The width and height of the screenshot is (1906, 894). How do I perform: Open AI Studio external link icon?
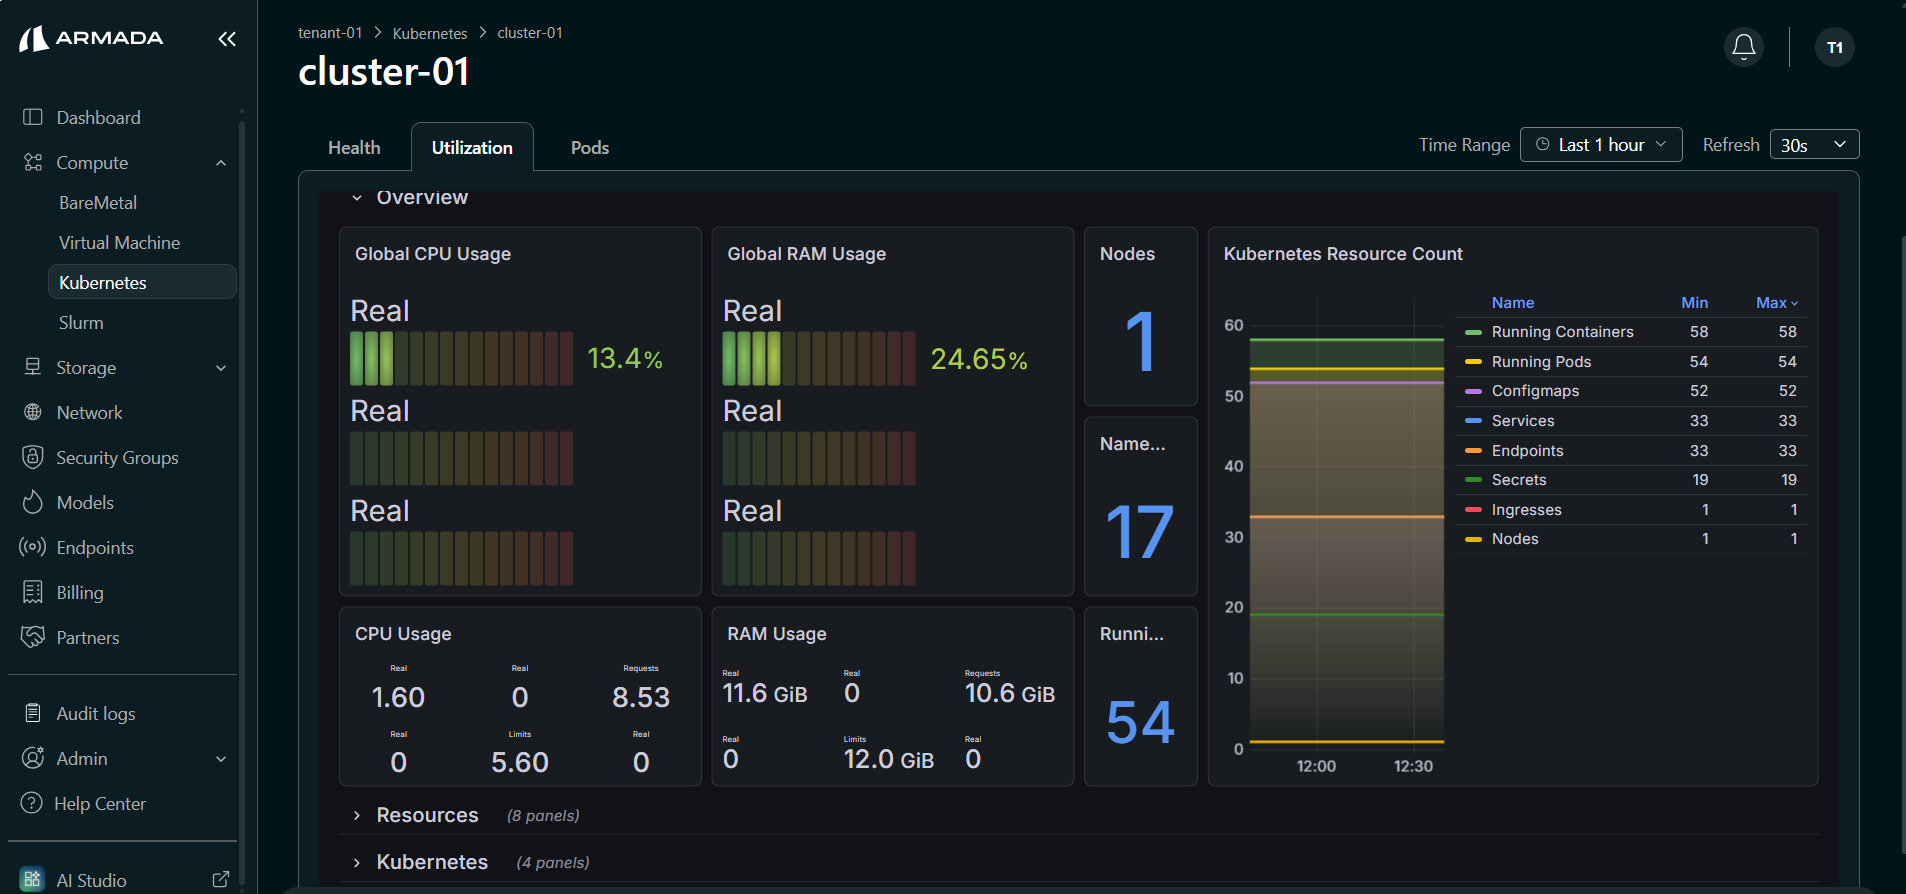[x=221, y=880]
